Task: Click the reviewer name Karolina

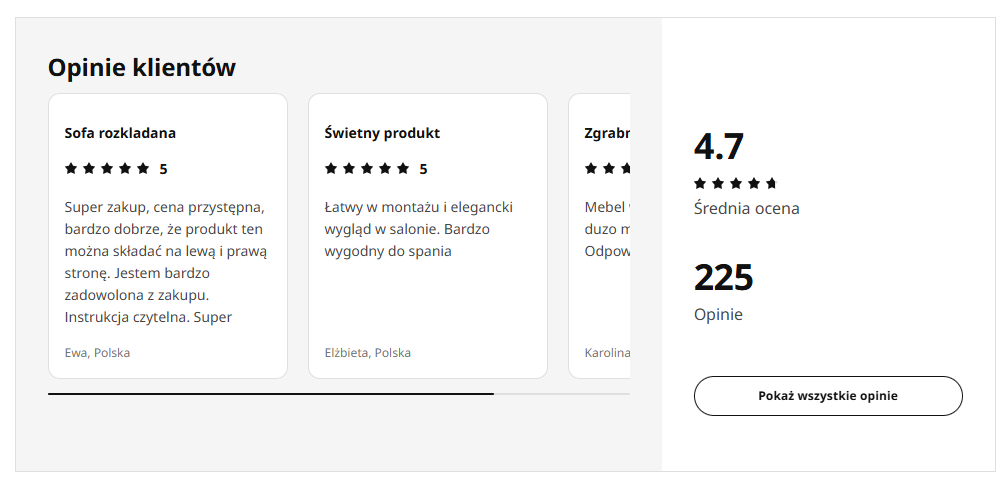Action: (607, 353)
